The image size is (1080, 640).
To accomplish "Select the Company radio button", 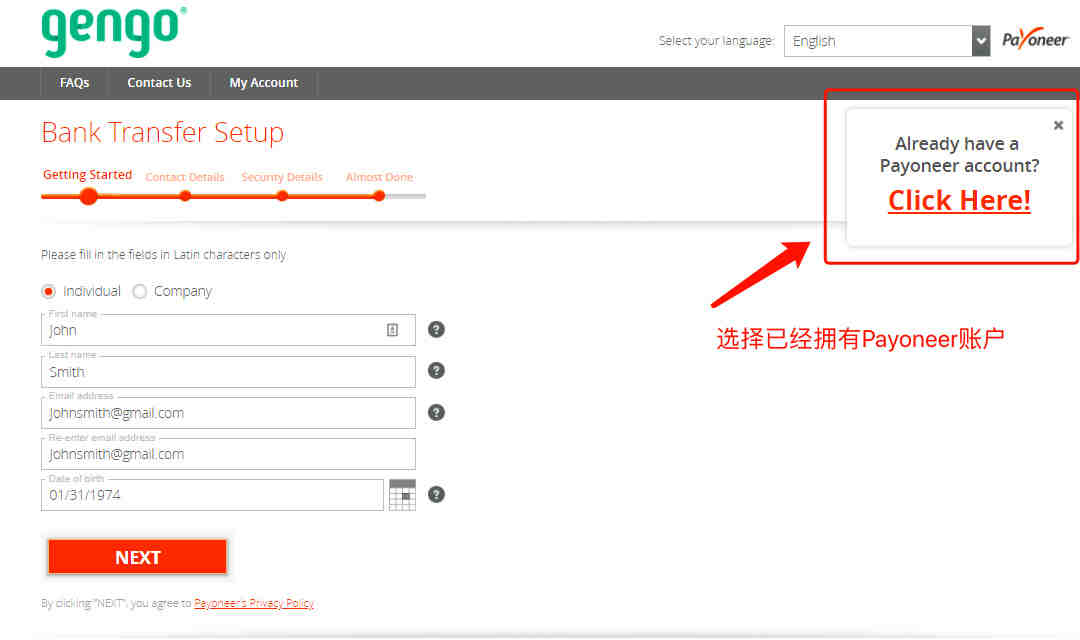I will (x=139, y=291).
